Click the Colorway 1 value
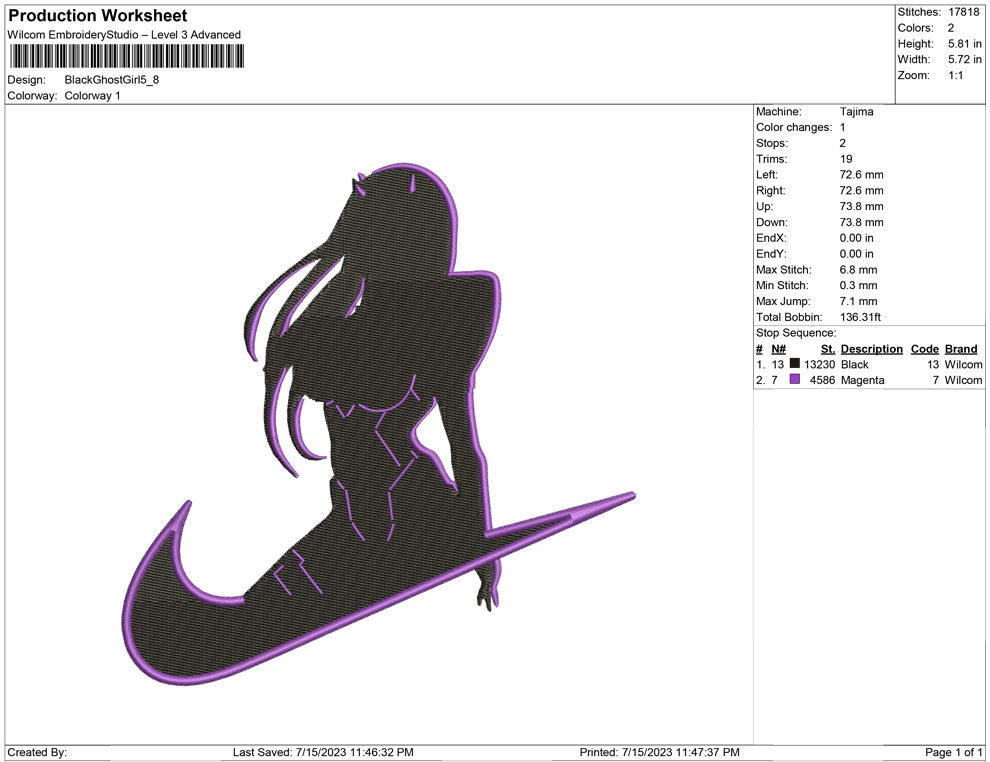The image size is (990, 762). coord(92,96)
